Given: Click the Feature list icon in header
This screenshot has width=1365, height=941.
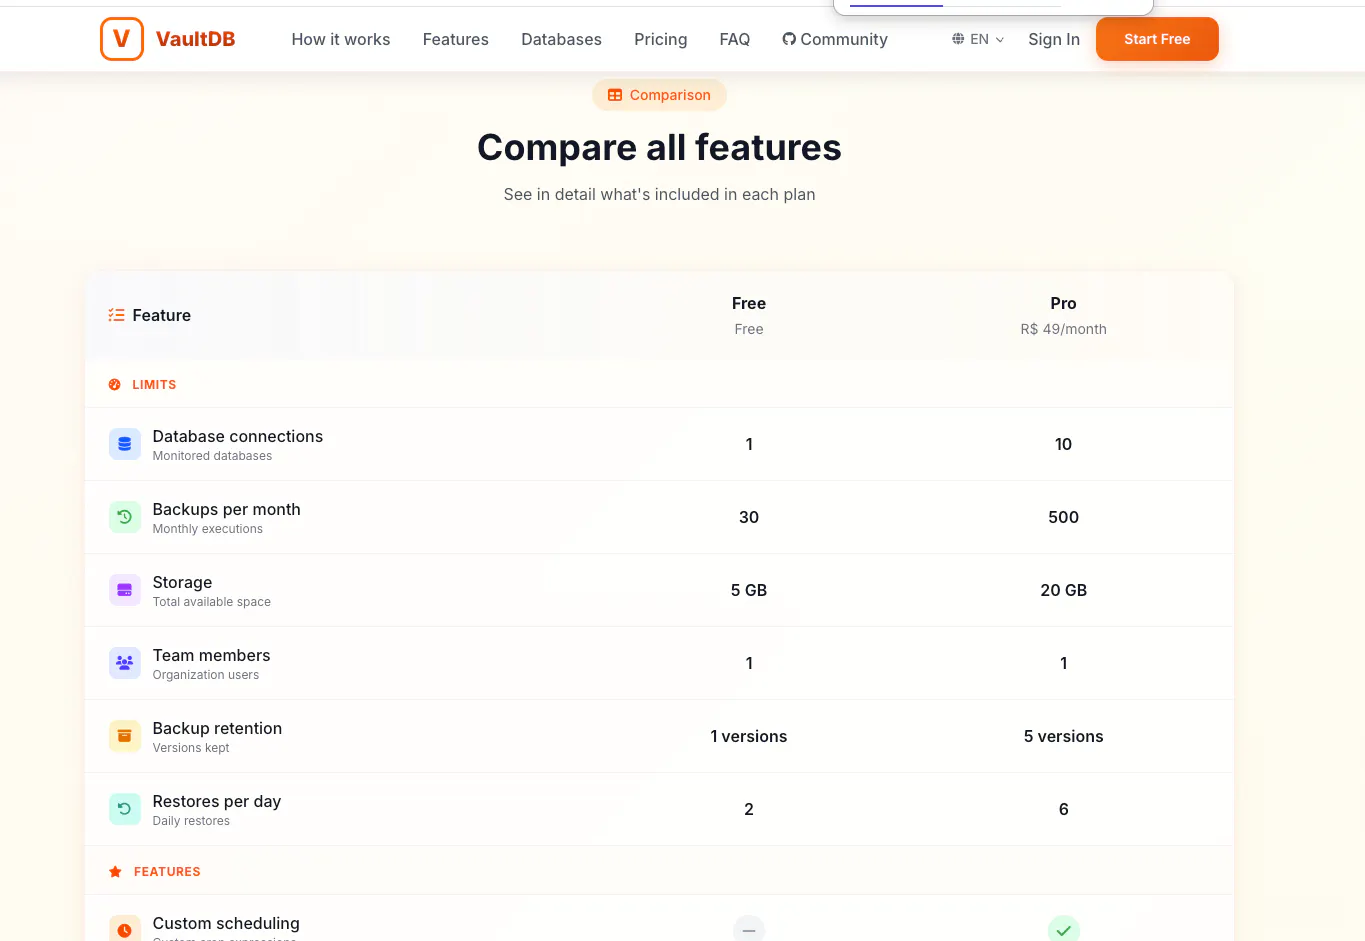Looking at the screenshot, I should [116, 315].
